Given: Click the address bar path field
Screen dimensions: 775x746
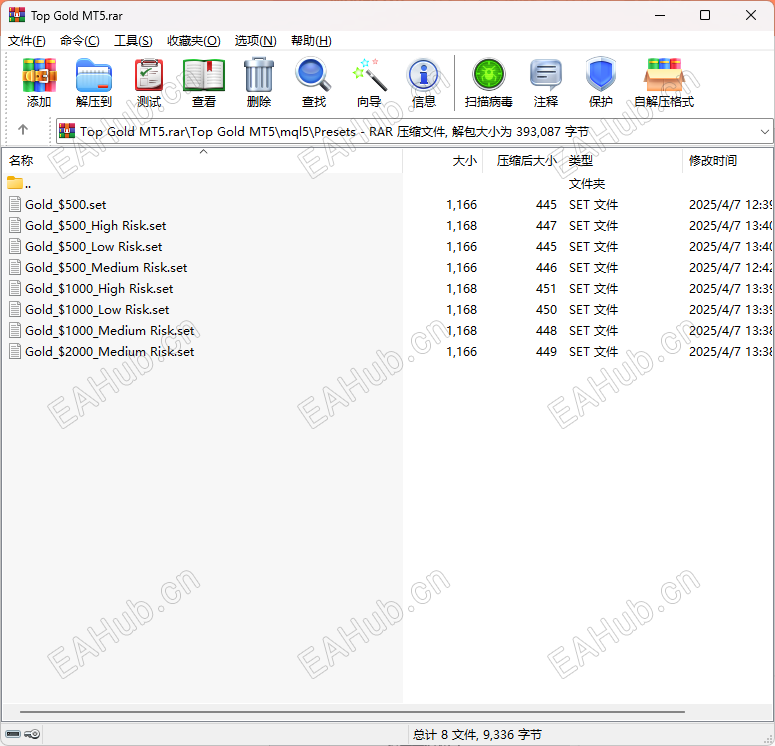Looking at the screenshot, I should [x=414, y=132].
